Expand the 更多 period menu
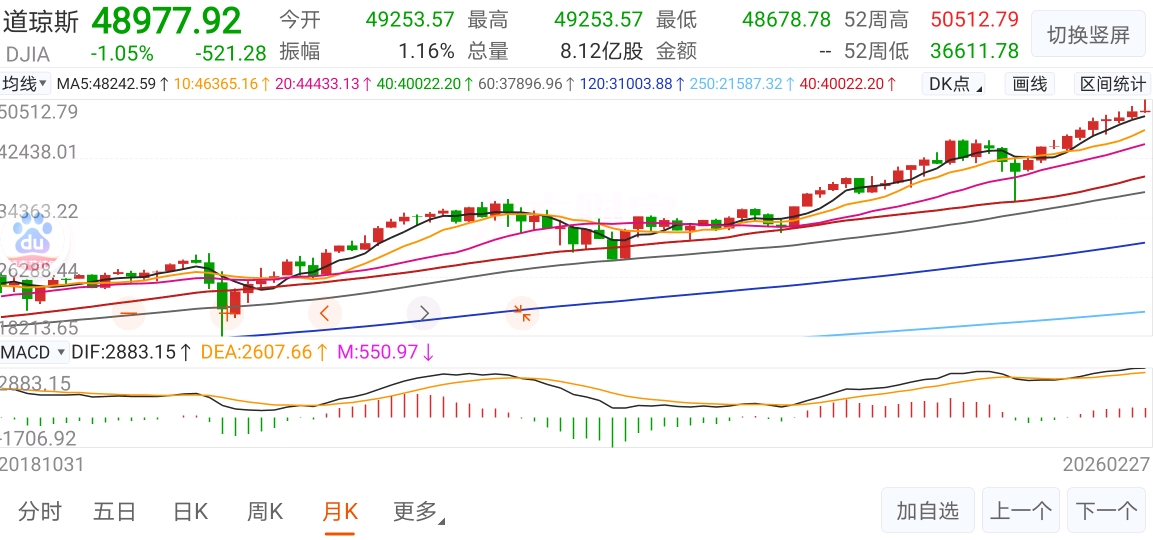1153x540 pixels. tap(419, 511)
